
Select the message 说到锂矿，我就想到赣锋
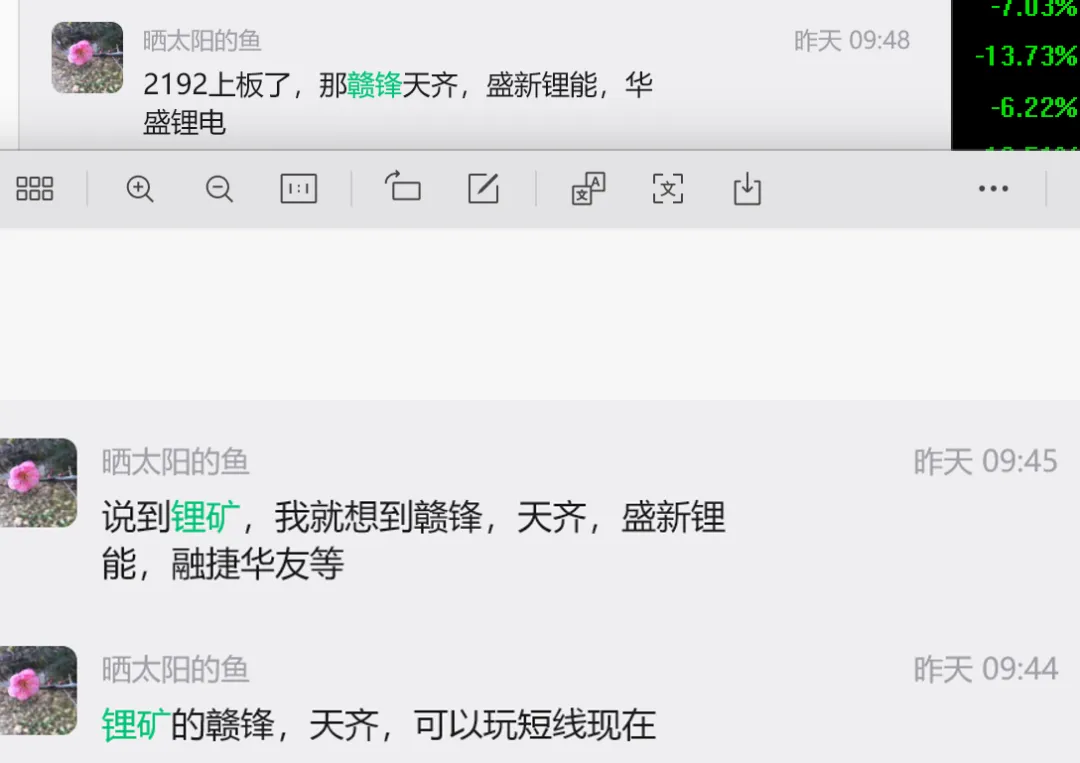click(x=413, y=541)
